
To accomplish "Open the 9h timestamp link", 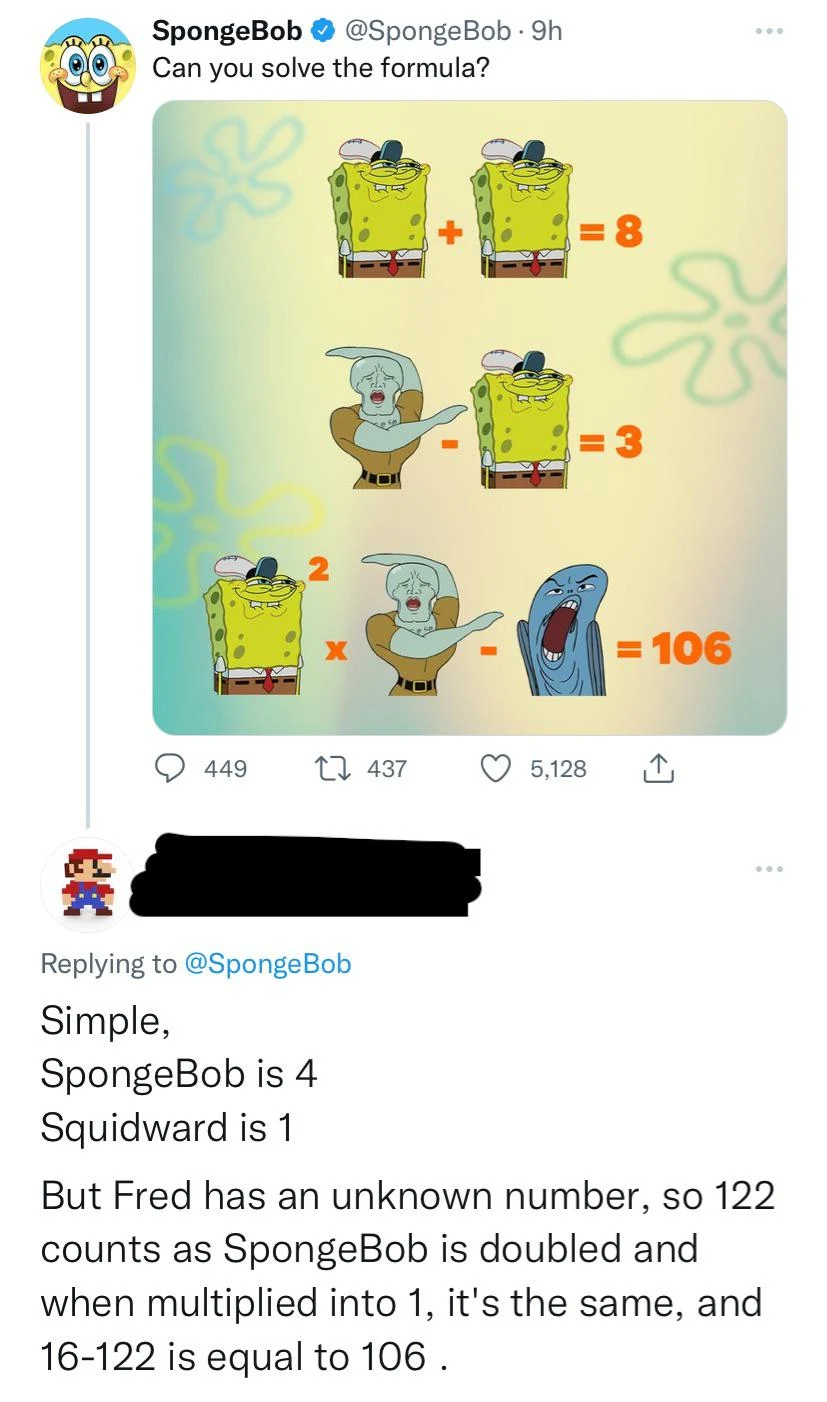I will pos(548,32).
